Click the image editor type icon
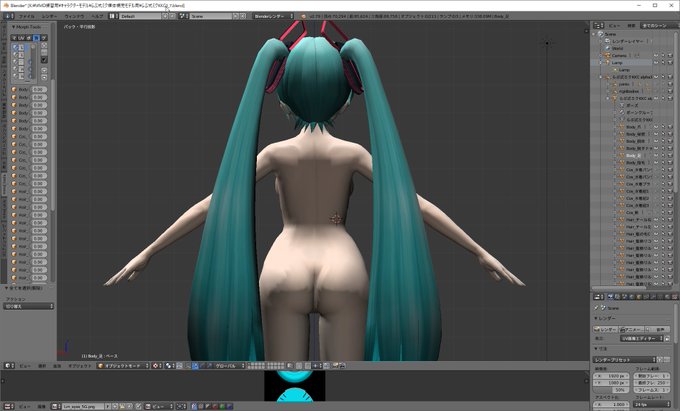The height and width of the screenshot is (411, 680). [x=9, y=406]
